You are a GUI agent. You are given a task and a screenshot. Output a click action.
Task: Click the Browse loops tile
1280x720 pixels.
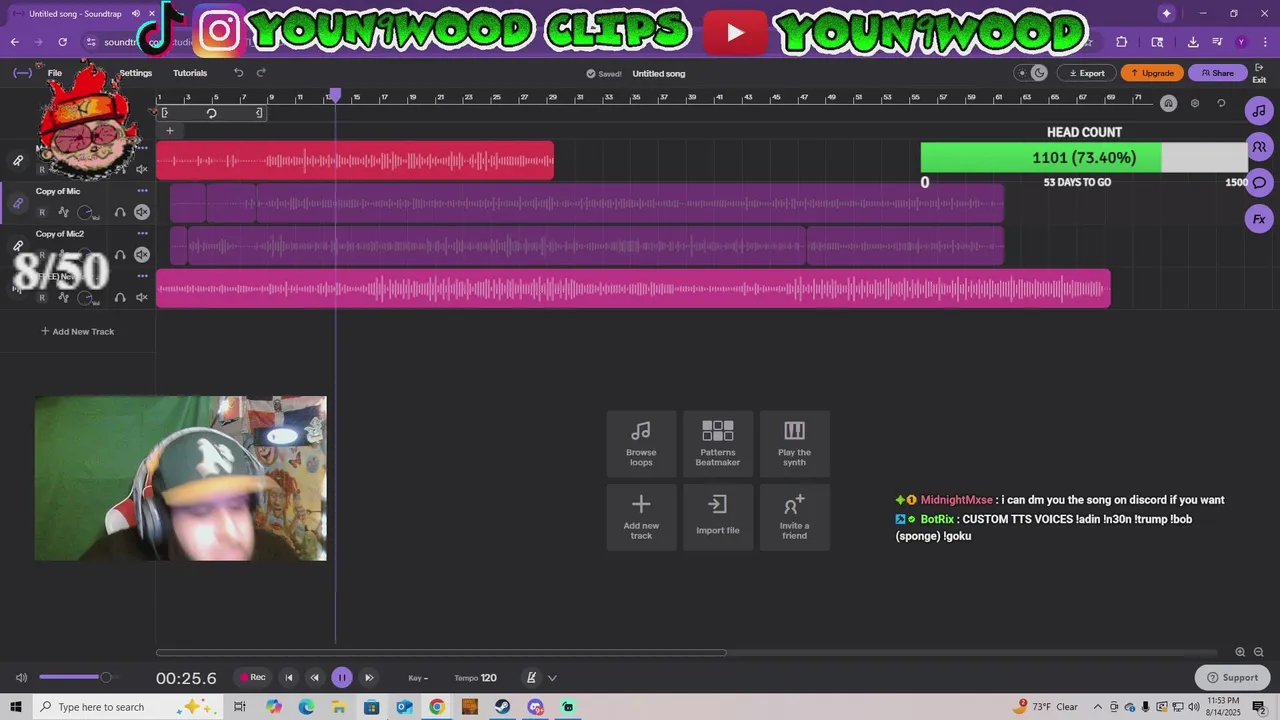(x=641, y=443)
